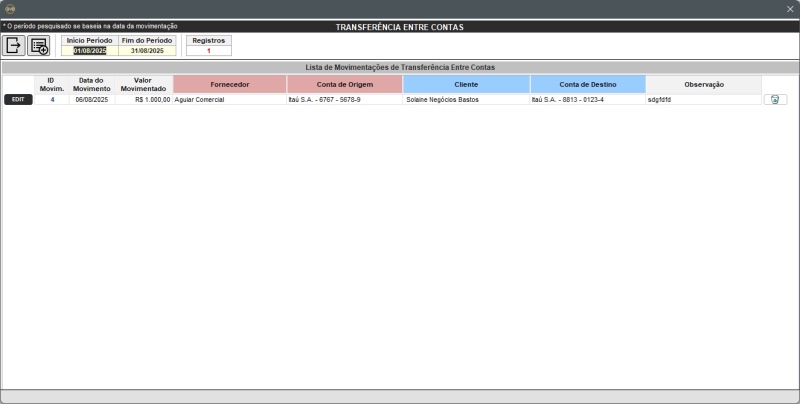
Task: Click the add new transfer icon
Action: tap(39, 45)
